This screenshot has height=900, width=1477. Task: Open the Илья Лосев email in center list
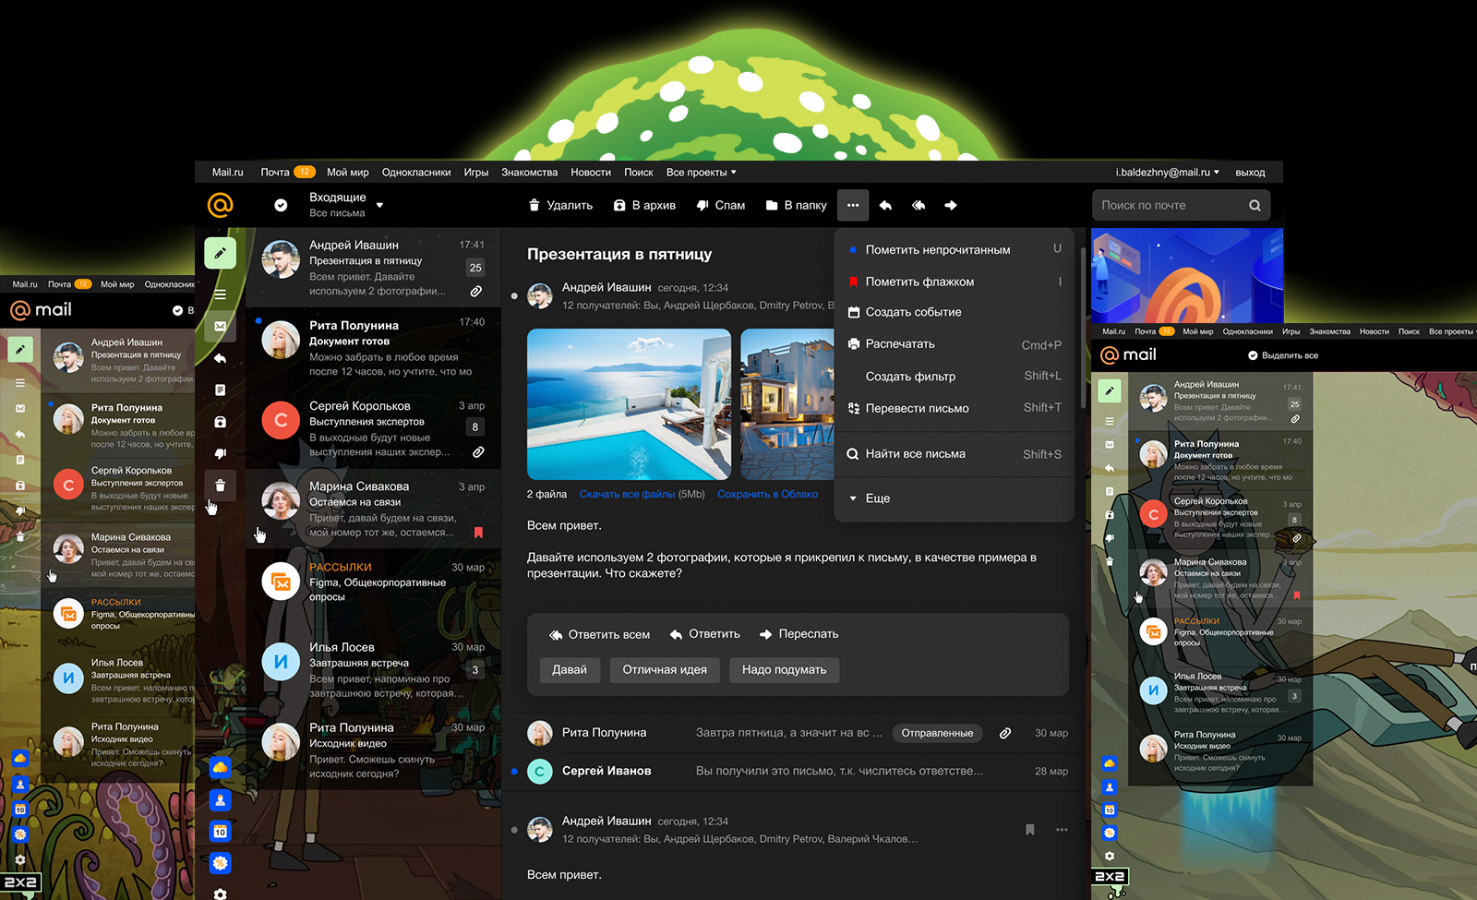point(374,669)
